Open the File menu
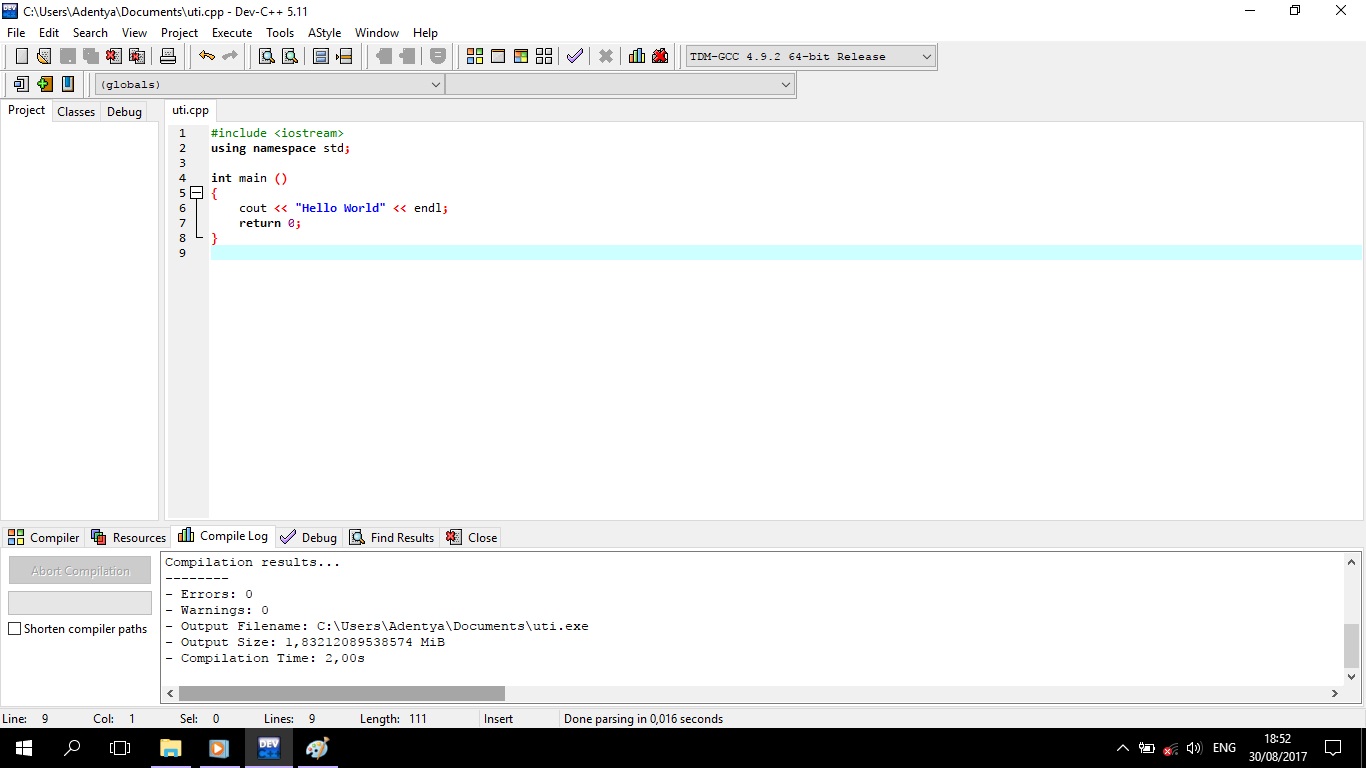Viewport: 1366px width, 768px height. [x=16, y=33]
